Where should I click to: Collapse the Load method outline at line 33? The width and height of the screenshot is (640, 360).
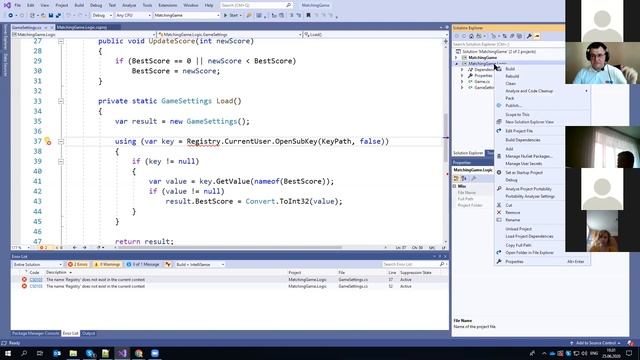point(61,101)
